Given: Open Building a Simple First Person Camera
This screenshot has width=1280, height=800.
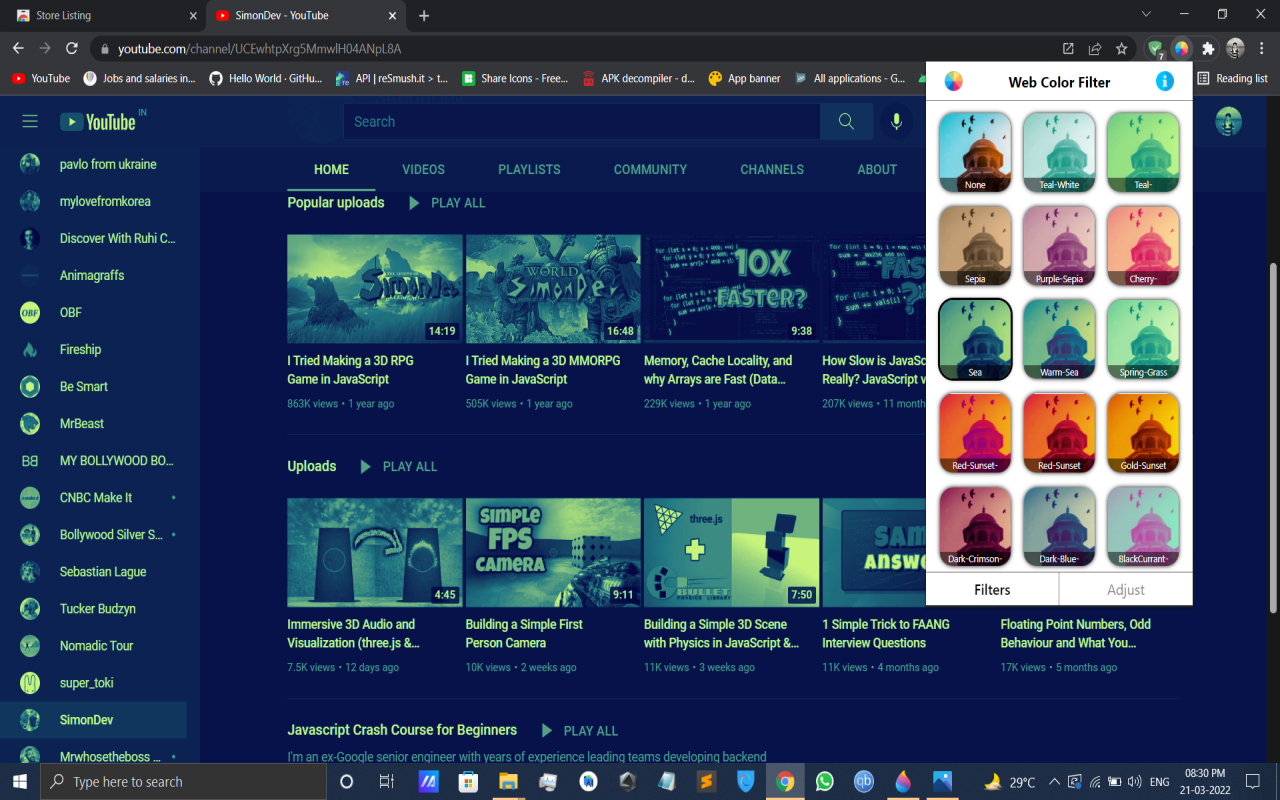Looking at the screenshot, I should pyautogui.click(x=524, y=633).
